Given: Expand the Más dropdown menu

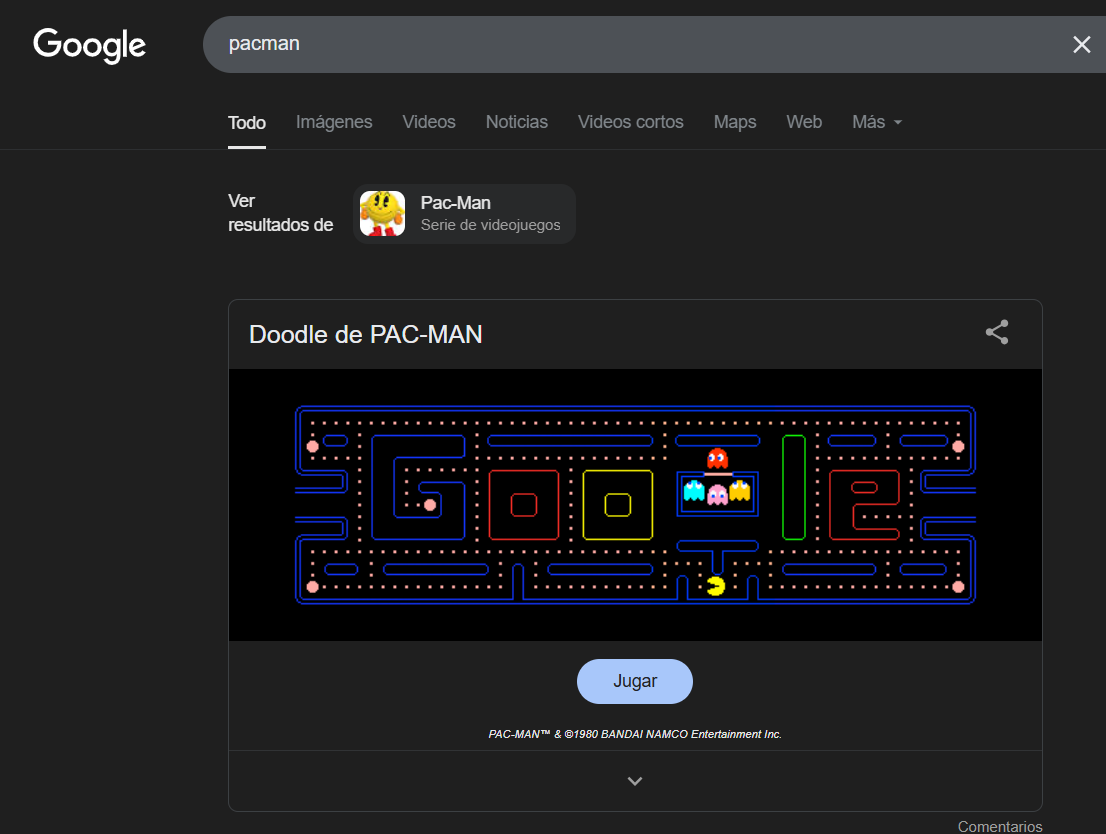Looking at the screenshot, I should (x=877, y=122).
